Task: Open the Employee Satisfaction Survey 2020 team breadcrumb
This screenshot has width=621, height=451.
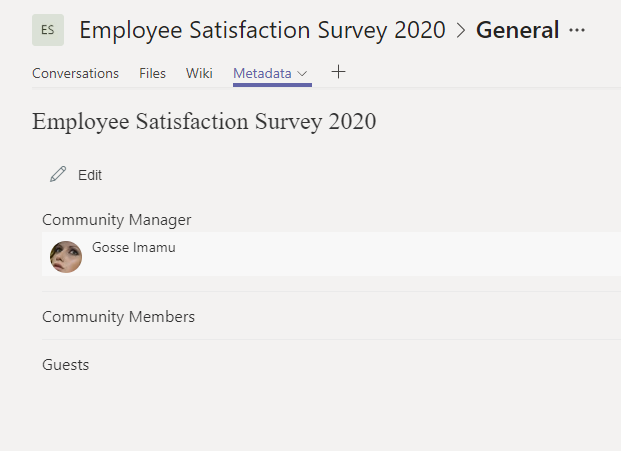Action: coord(262,30)
